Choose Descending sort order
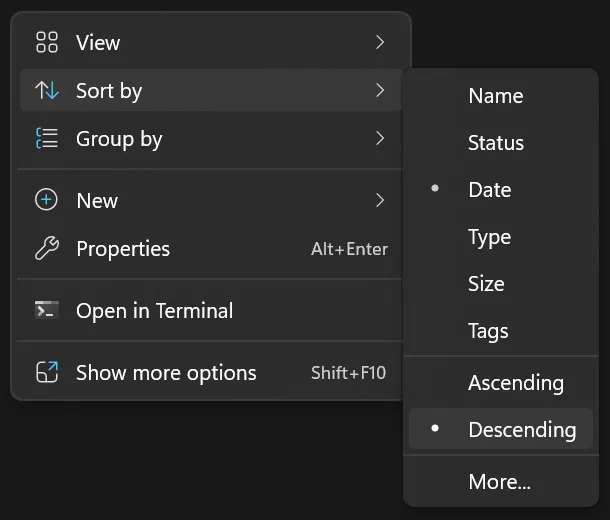This screenshot has height=520, width=610. [x=521, y=430]
